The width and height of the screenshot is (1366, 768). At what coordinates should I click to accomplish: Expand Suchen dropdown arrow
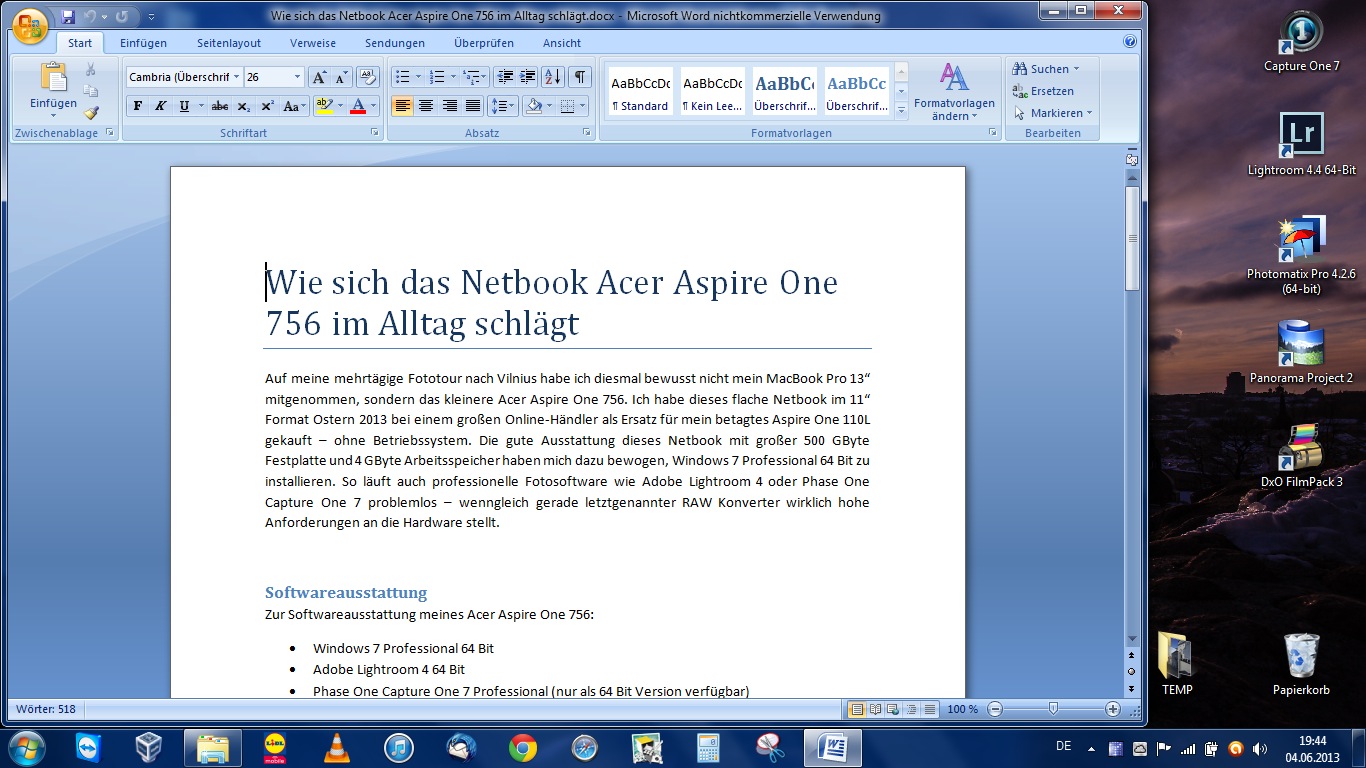[1076, 69]
